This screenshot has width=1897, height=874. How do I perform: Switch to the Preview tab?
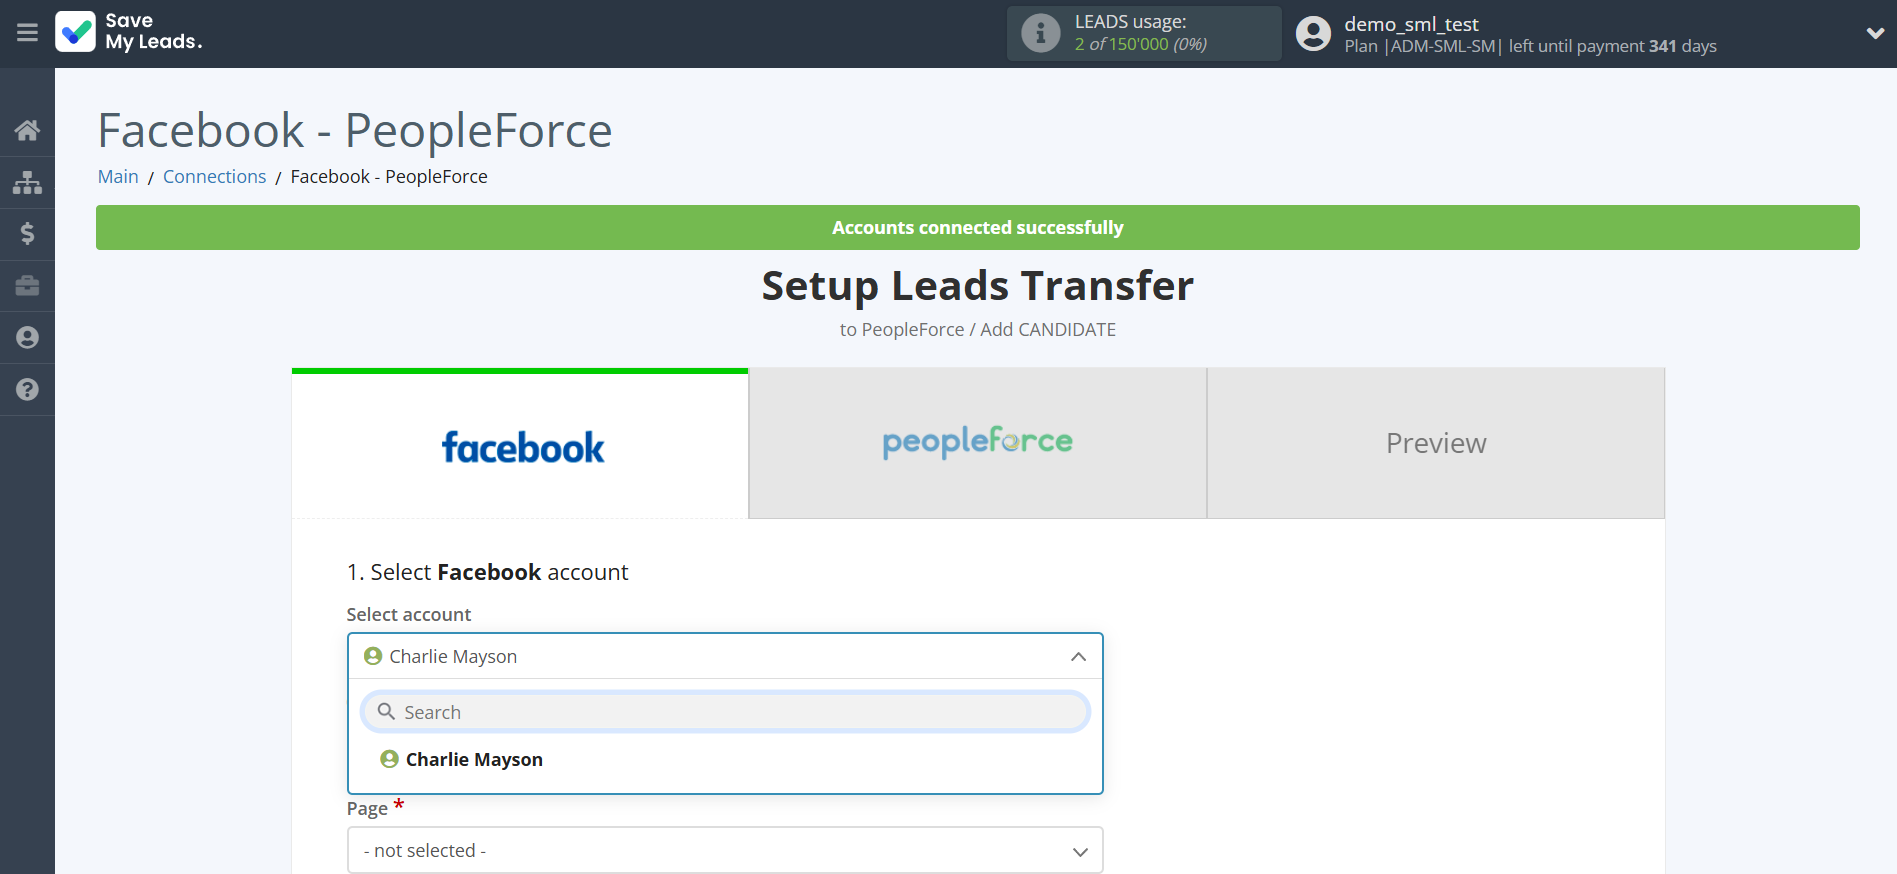(1435, 443)
